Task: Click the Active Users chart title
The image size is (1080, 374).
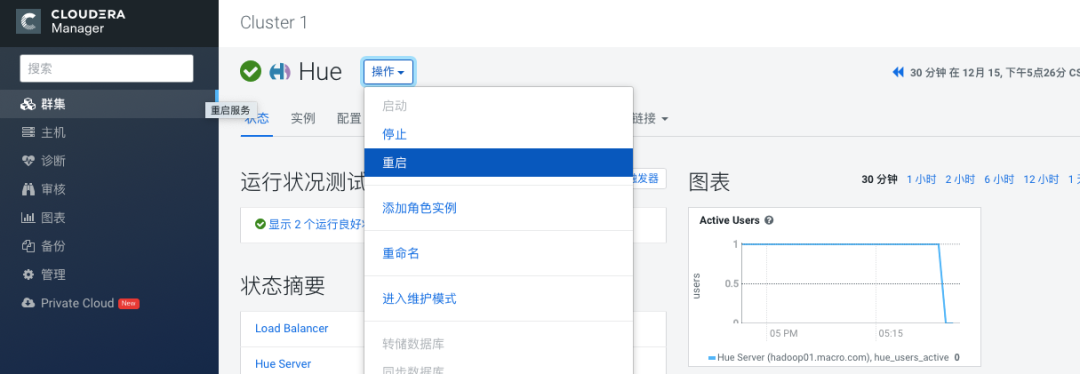Action: pos(729,220)
